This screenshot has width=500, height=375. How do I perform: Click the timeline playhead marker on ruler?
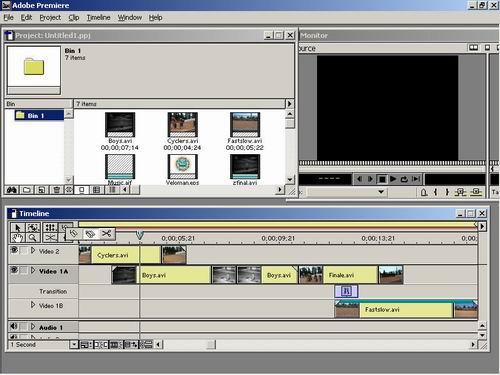point(140,235)
